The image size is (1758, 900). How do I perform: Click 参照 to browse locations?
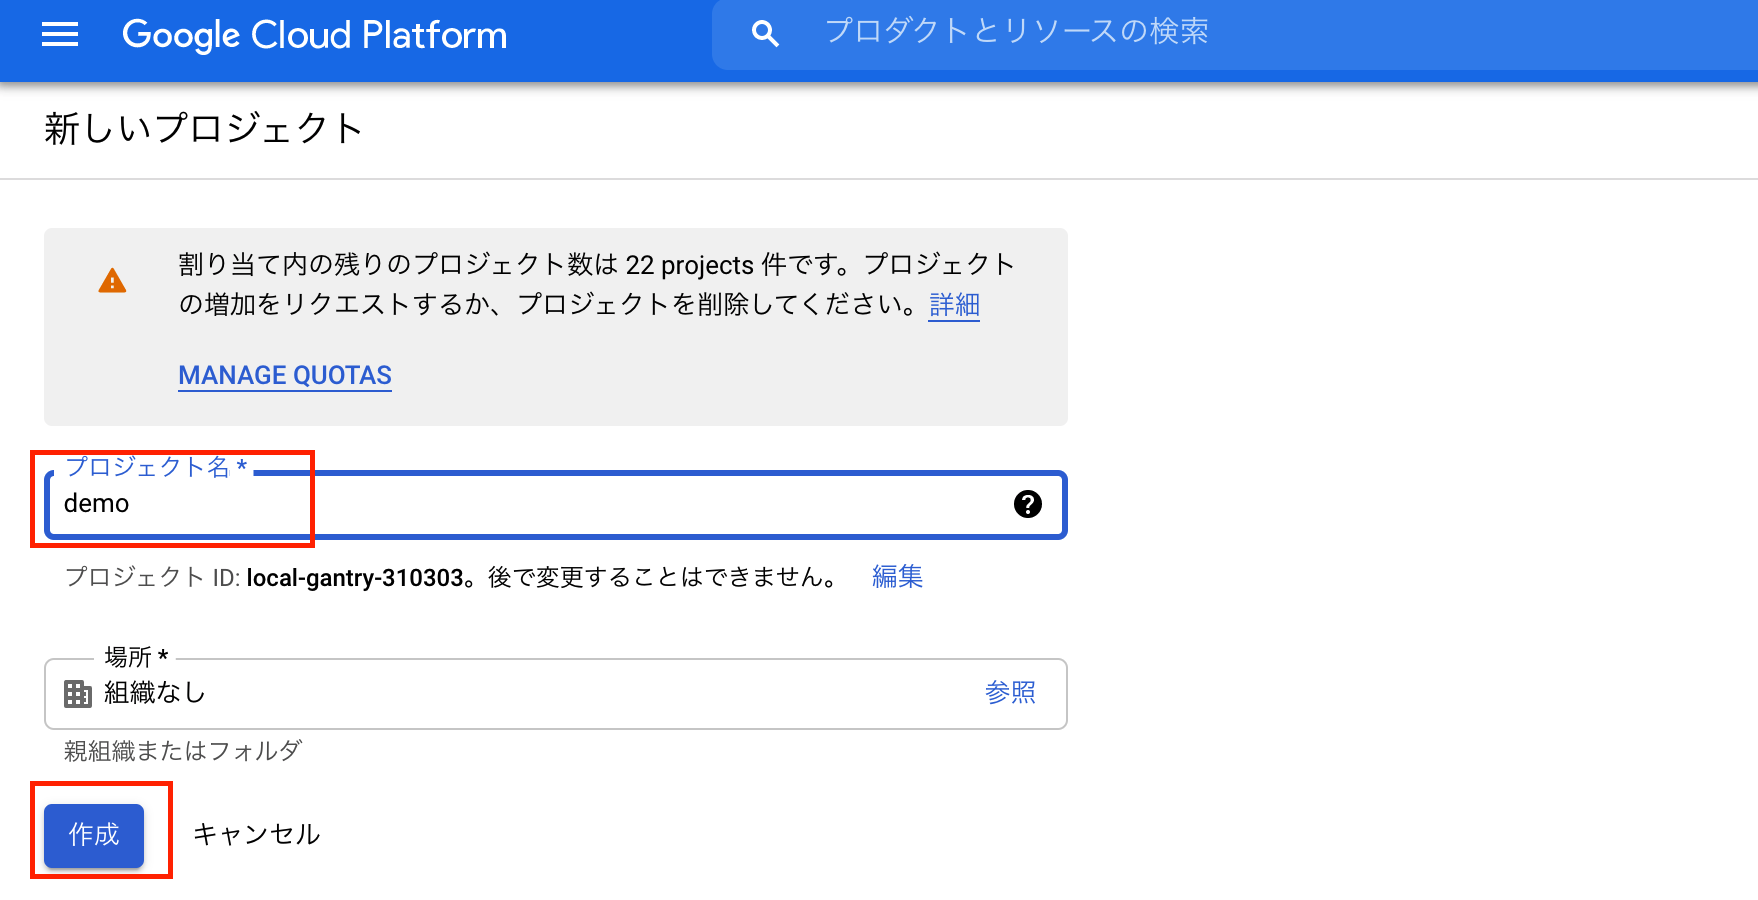(1010, 692)
